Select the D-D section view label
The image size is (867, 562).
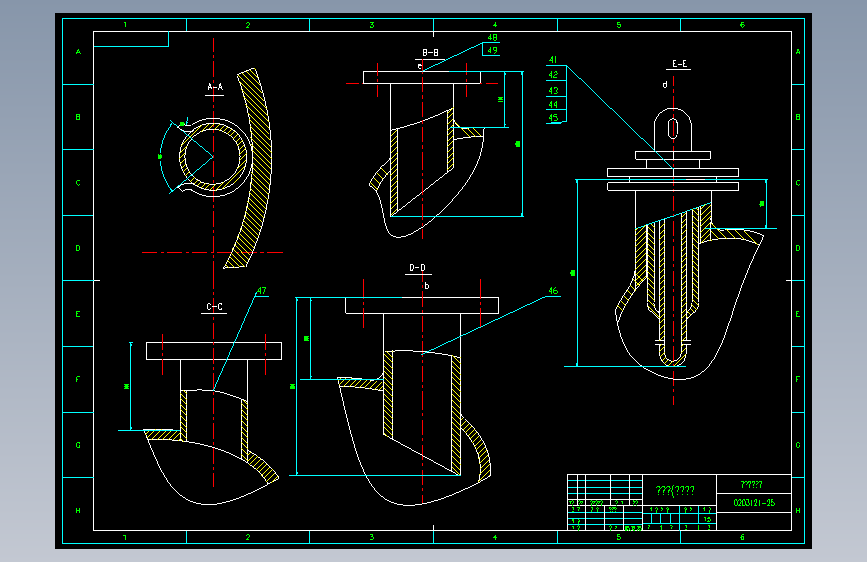tap(417, 268)
